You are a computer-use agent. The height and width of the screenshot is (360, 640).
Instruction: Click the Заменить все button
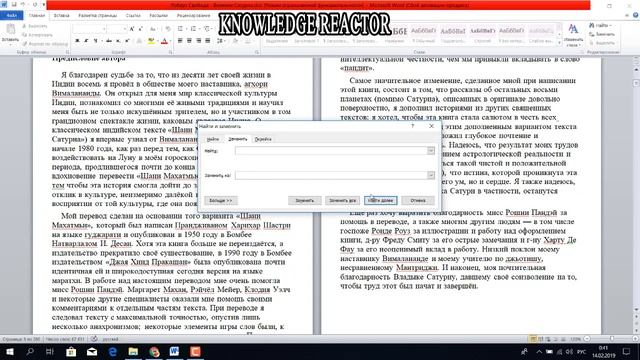(x=342, y=200)
